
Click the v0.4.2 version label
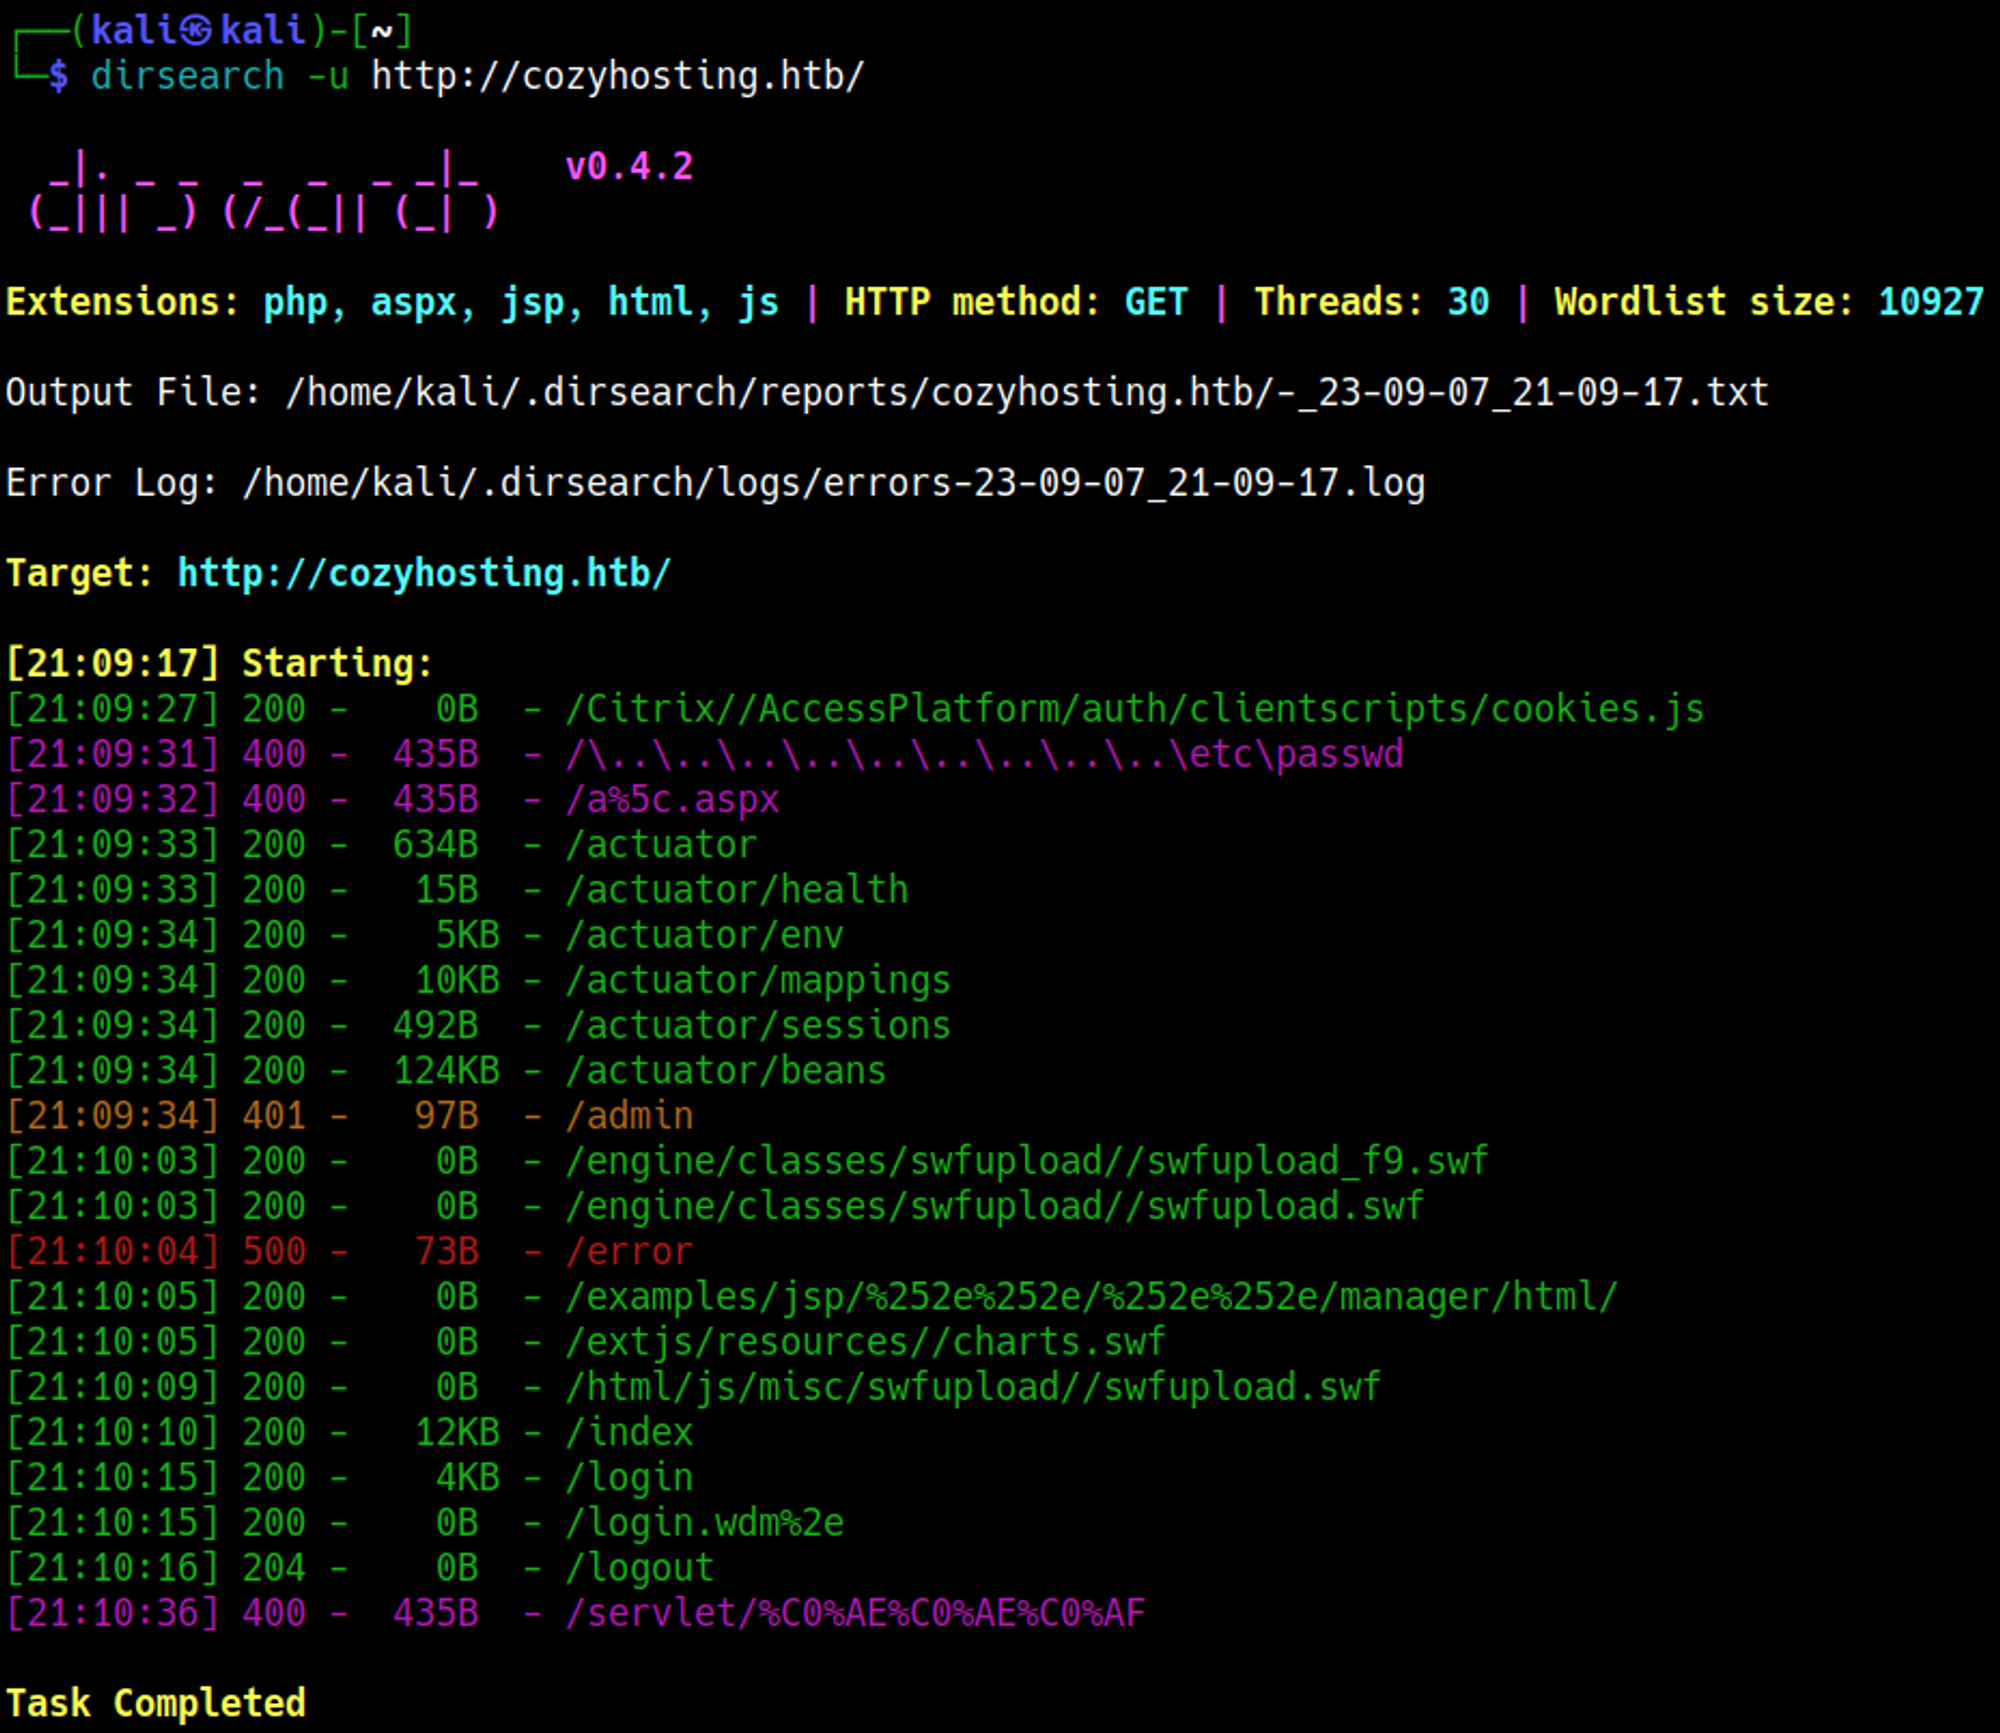click(628, 166)
